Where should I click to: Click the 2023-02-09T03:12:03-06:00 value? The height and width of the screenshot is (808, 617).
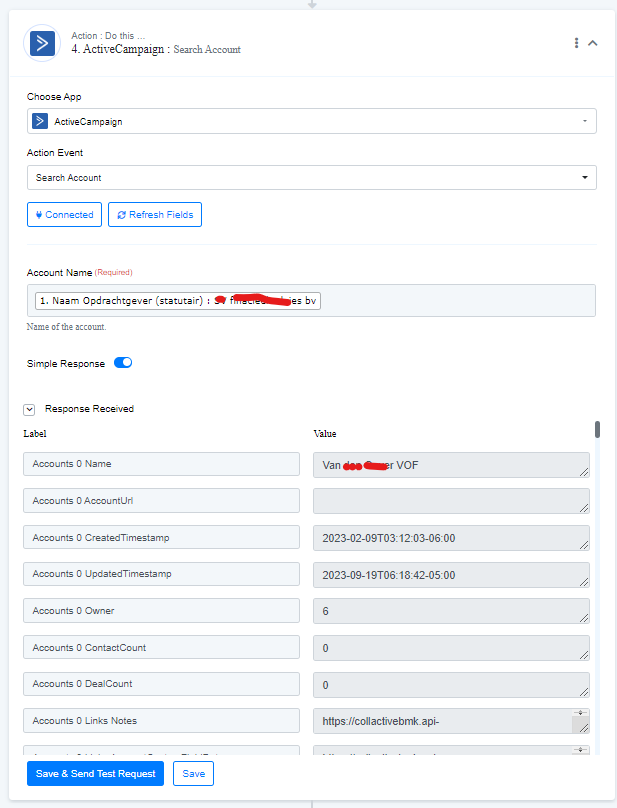(x=451, y=538)
